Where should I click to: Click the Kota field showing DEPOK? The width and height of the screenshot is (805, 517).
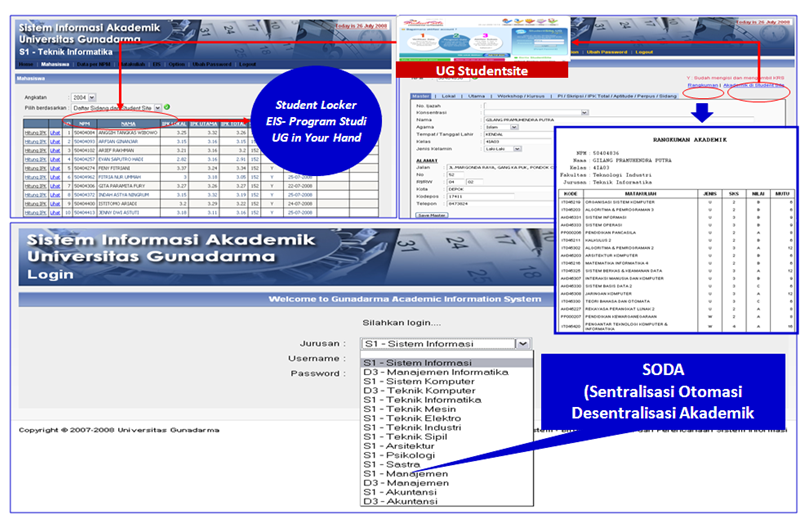tap(501, 189)
